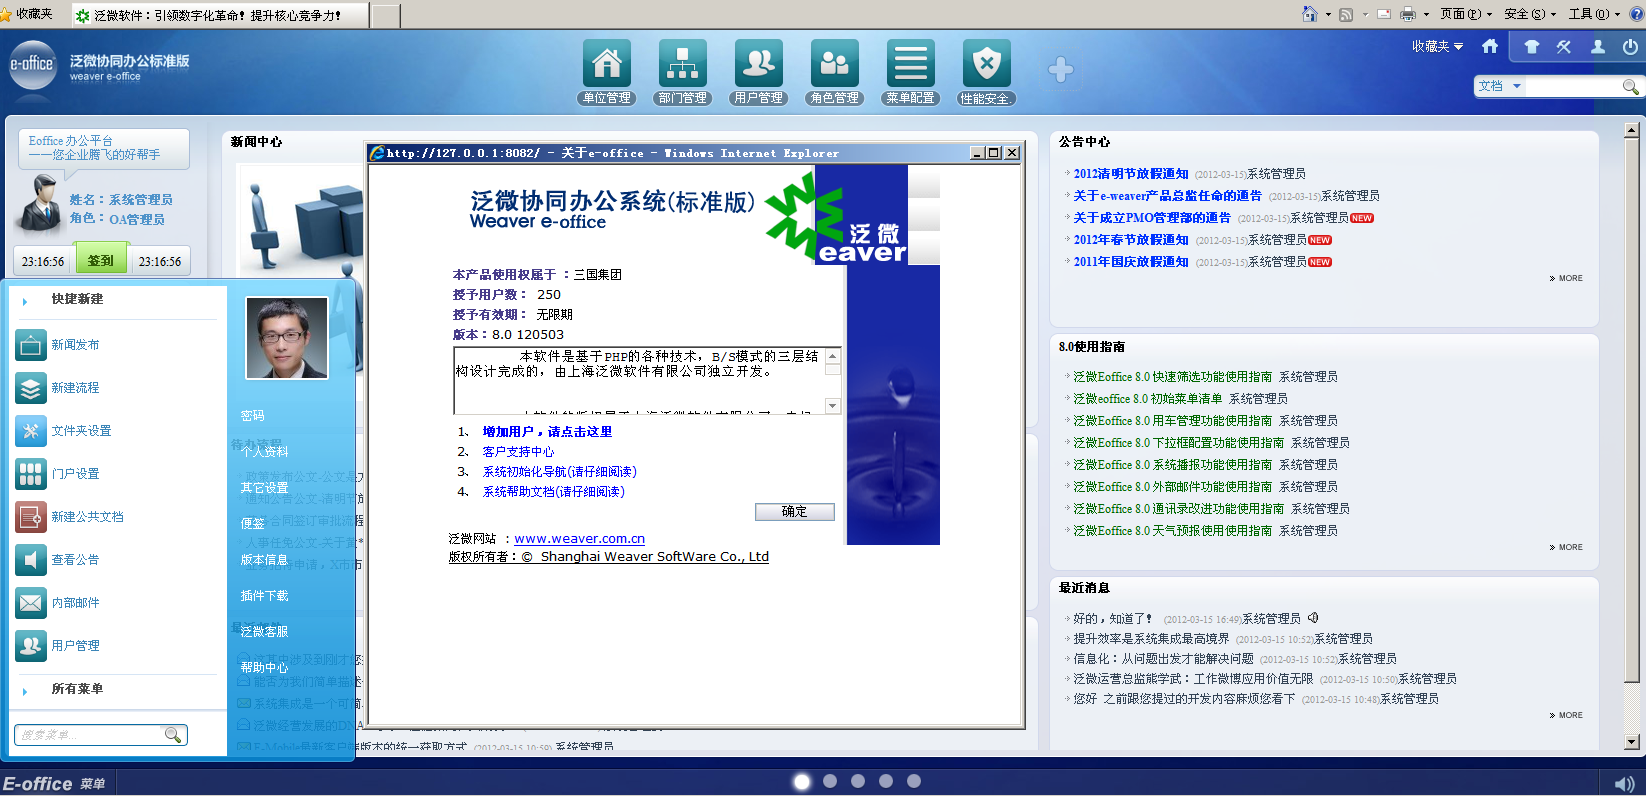Open the 客户支持中心 link
Screen dimensions: 1646x796
[518, 452]
